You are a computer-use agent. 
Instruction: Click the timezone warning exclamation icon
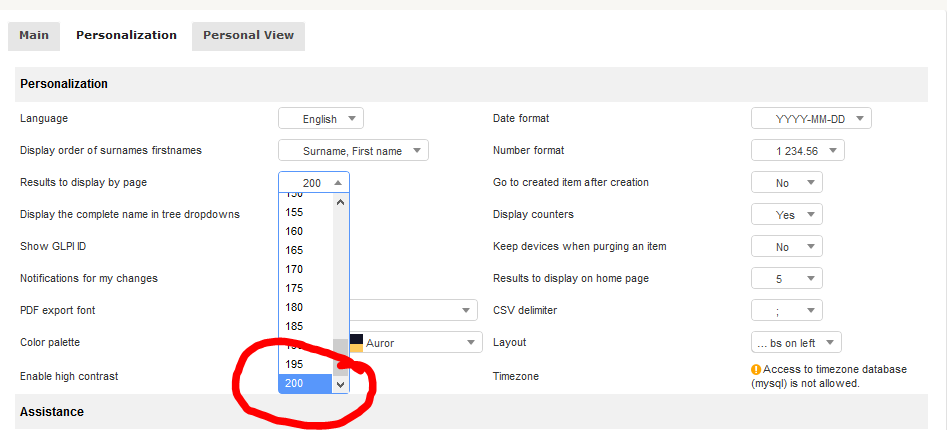(756, 370)
